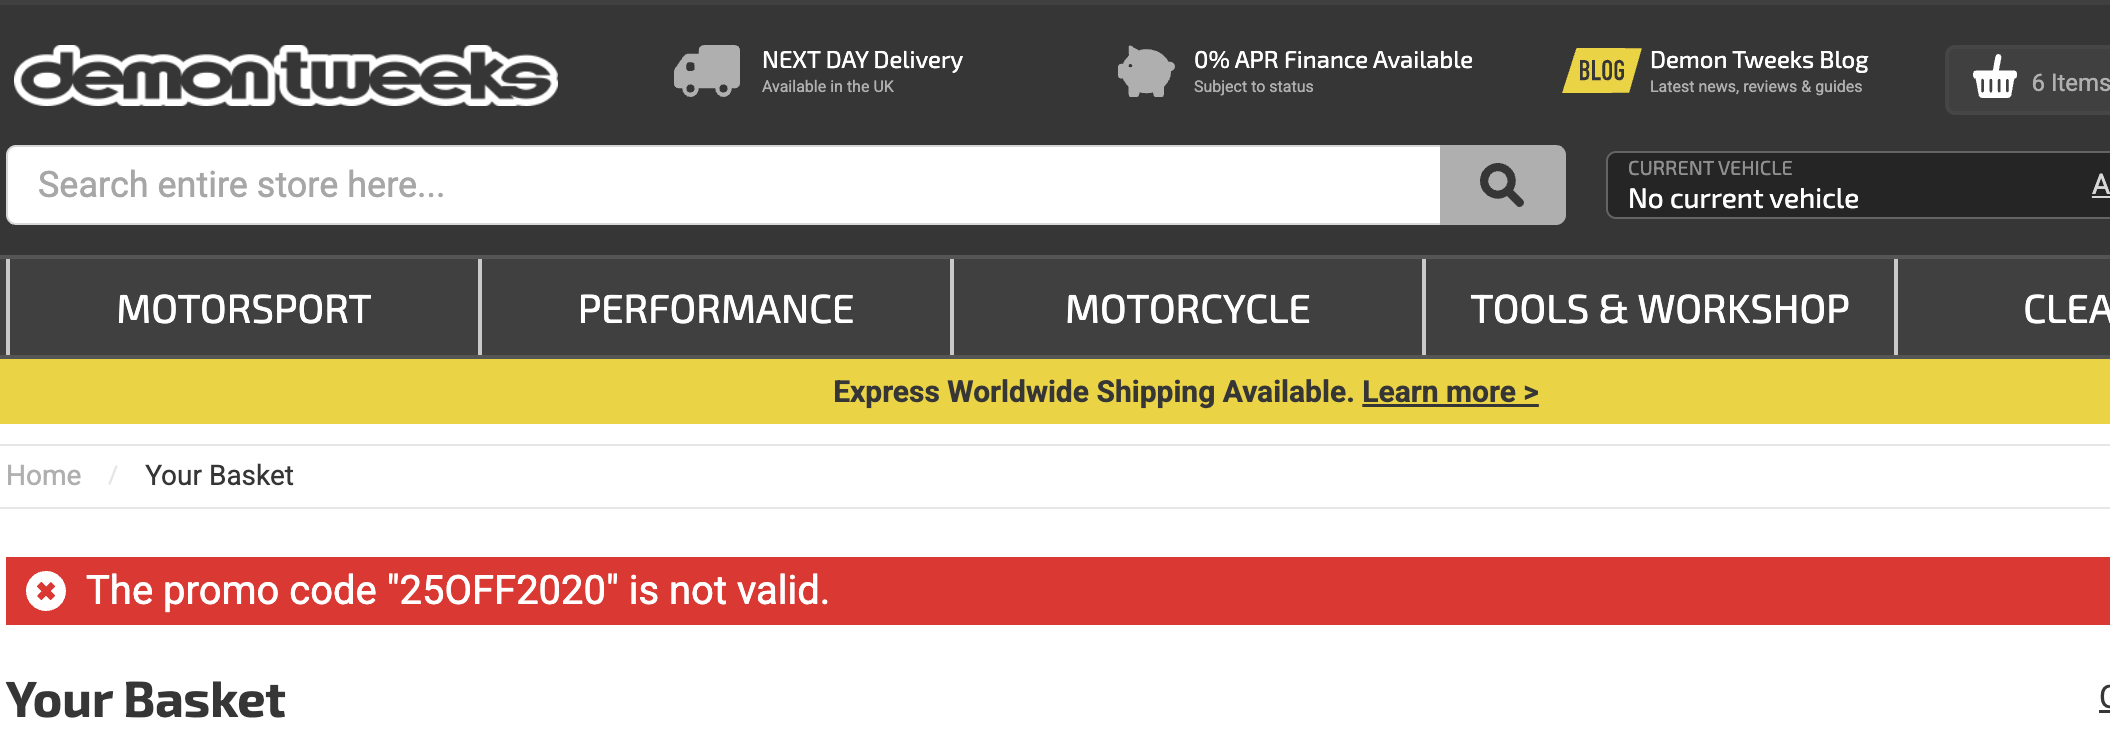The height and width of the screenshot is (748, 2110).
Task: Open the shopping basket icon
Action: [x=1994, y=77]
